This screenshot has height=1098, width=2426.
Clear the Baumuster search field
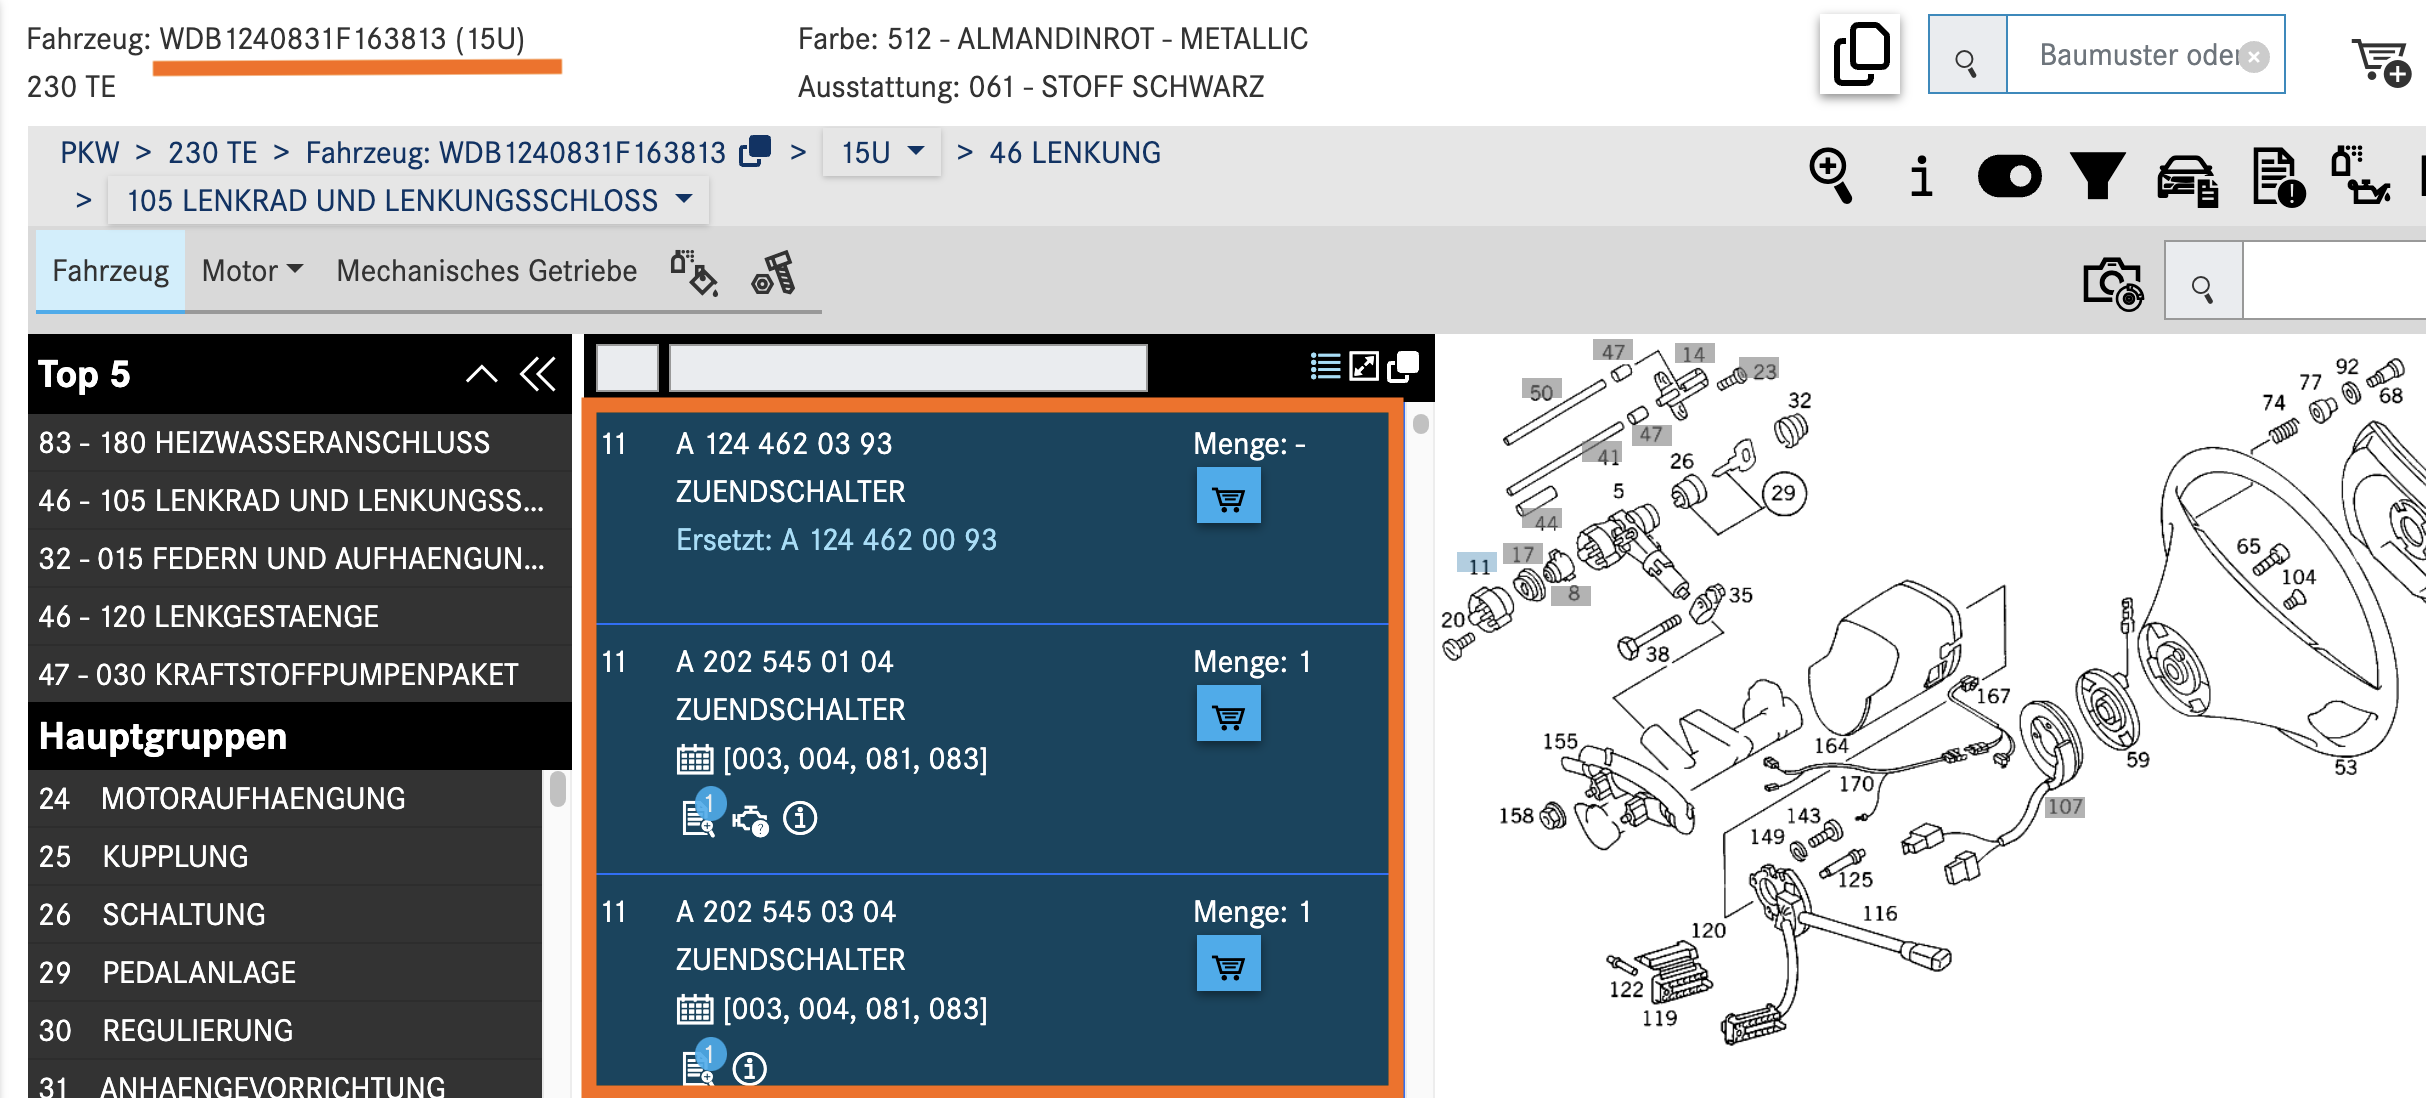[2254, 56]
